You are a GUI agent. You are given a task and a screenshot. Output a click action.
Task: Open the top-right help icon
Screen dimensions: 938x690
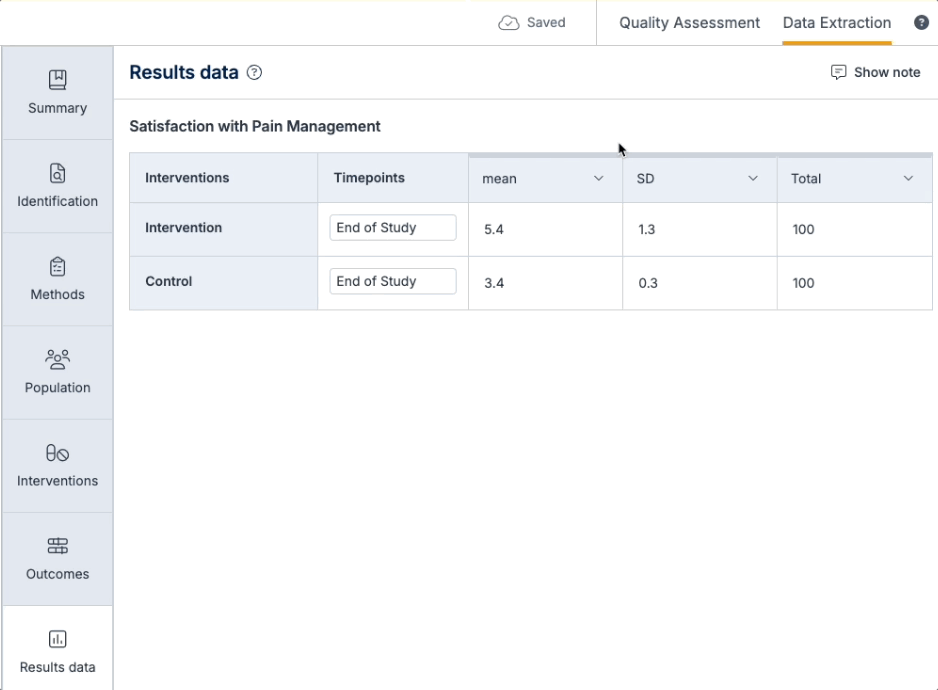(921, 23)
